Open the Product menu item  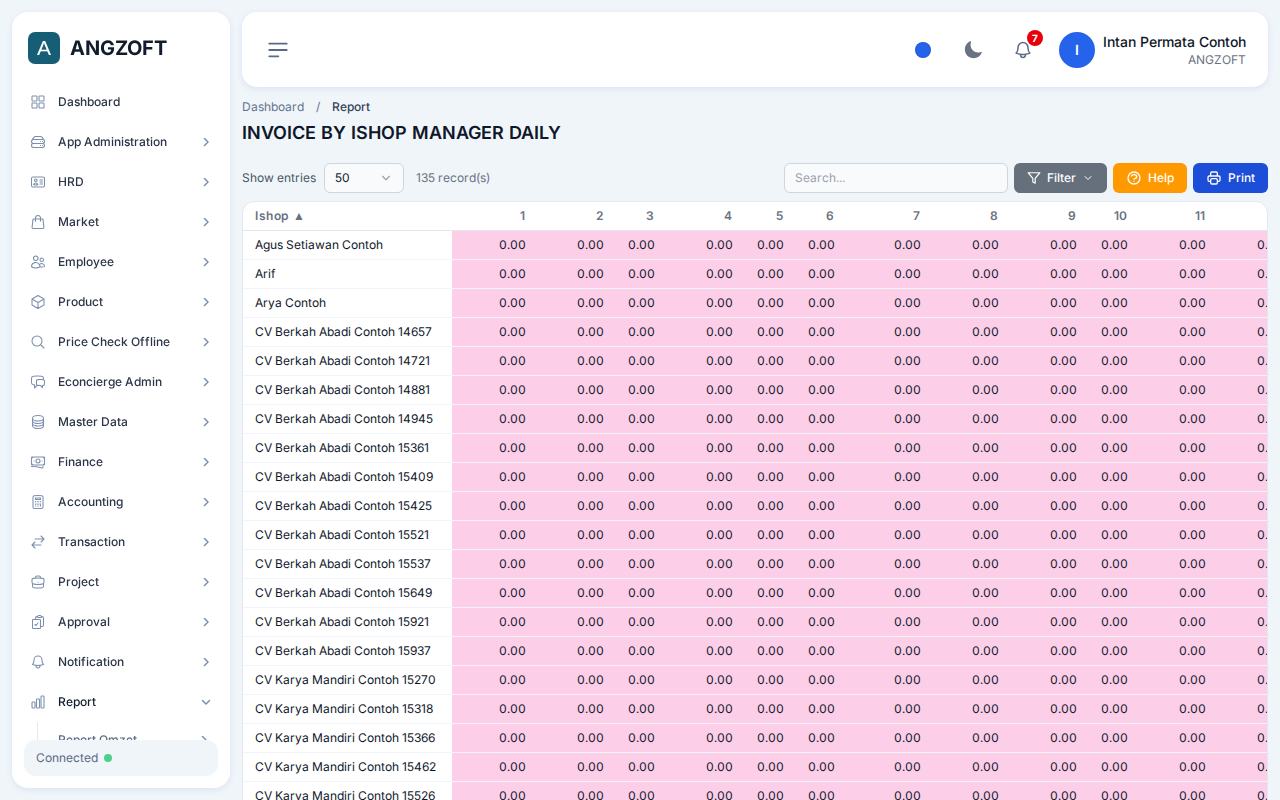[x=121, y=302]
